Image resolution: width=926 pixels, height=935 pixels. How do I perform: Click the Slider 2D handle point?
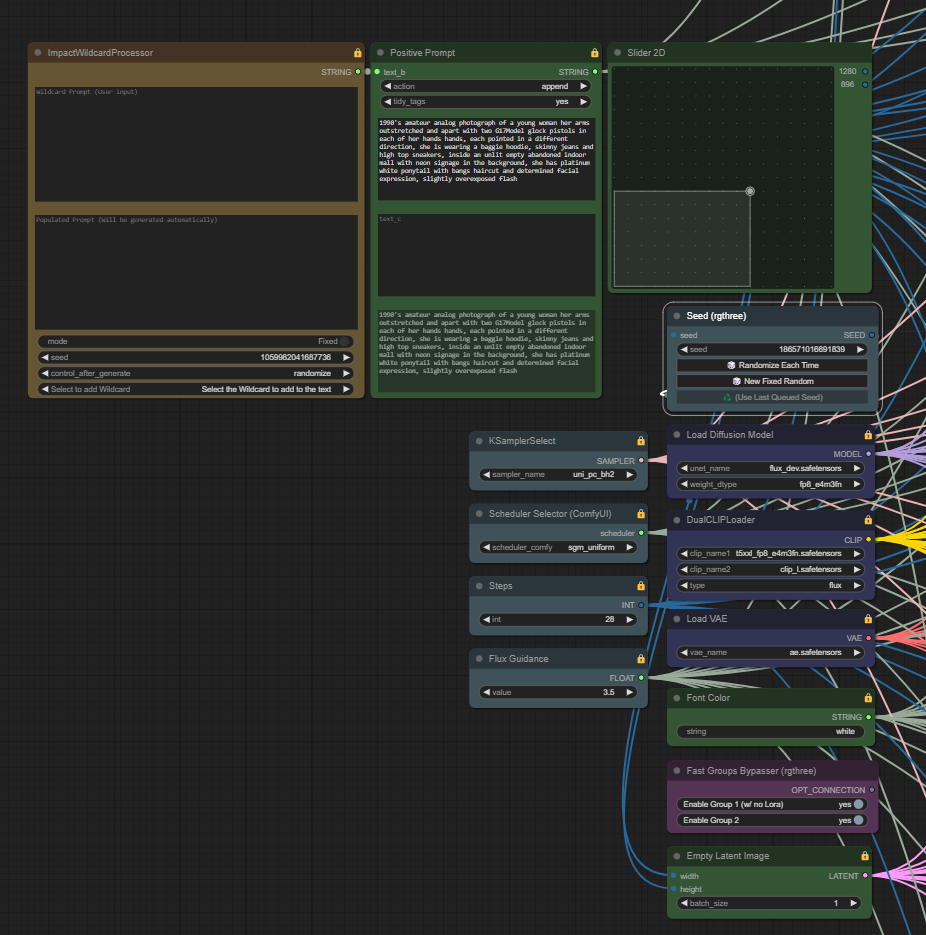750,191
